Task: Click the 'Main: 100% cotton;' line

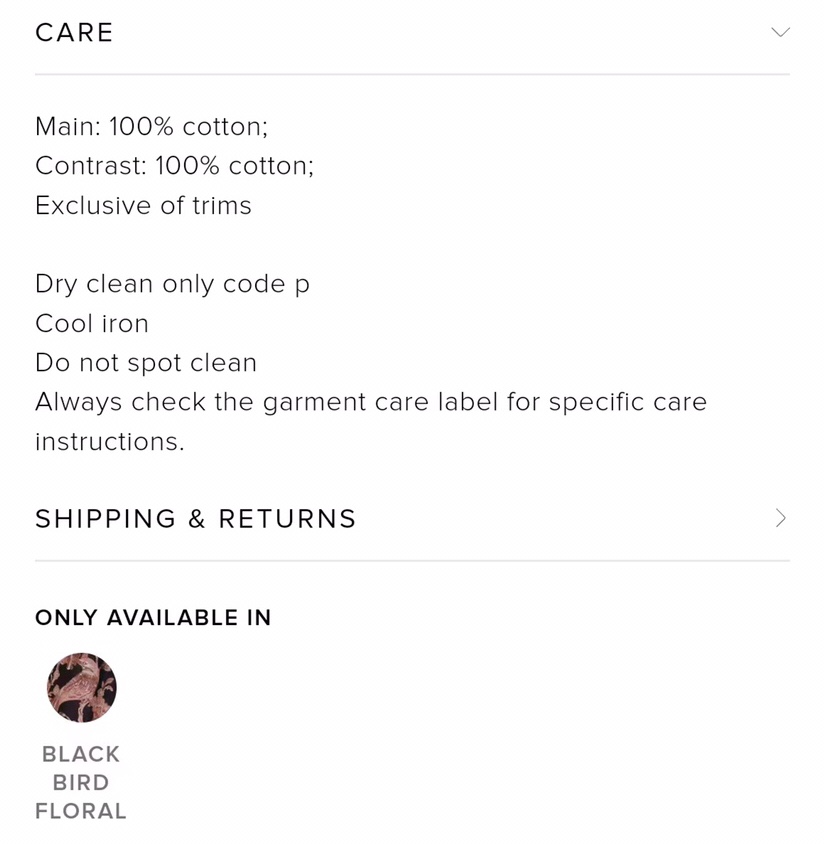Action: [151, 127]
